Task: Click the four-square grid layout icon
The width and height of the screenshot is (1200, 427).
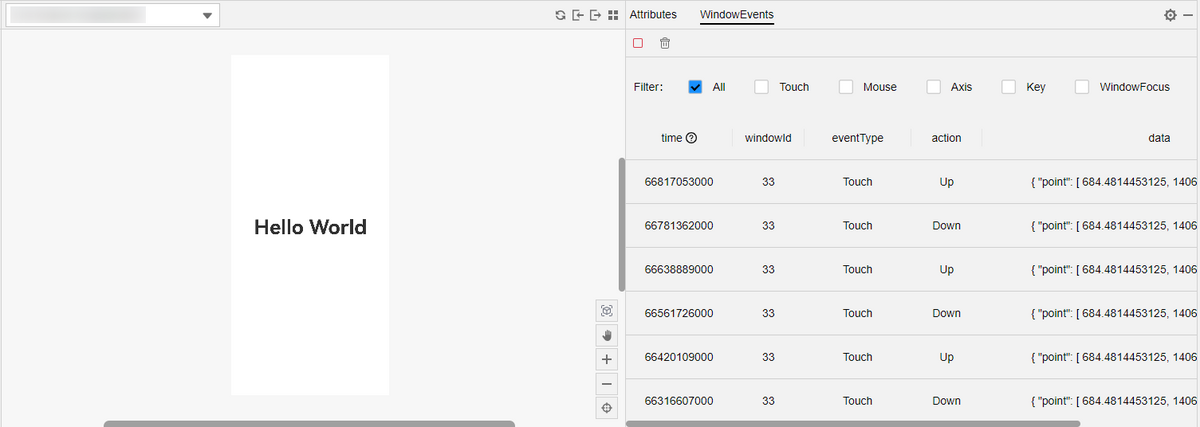Action: [613, 15]
